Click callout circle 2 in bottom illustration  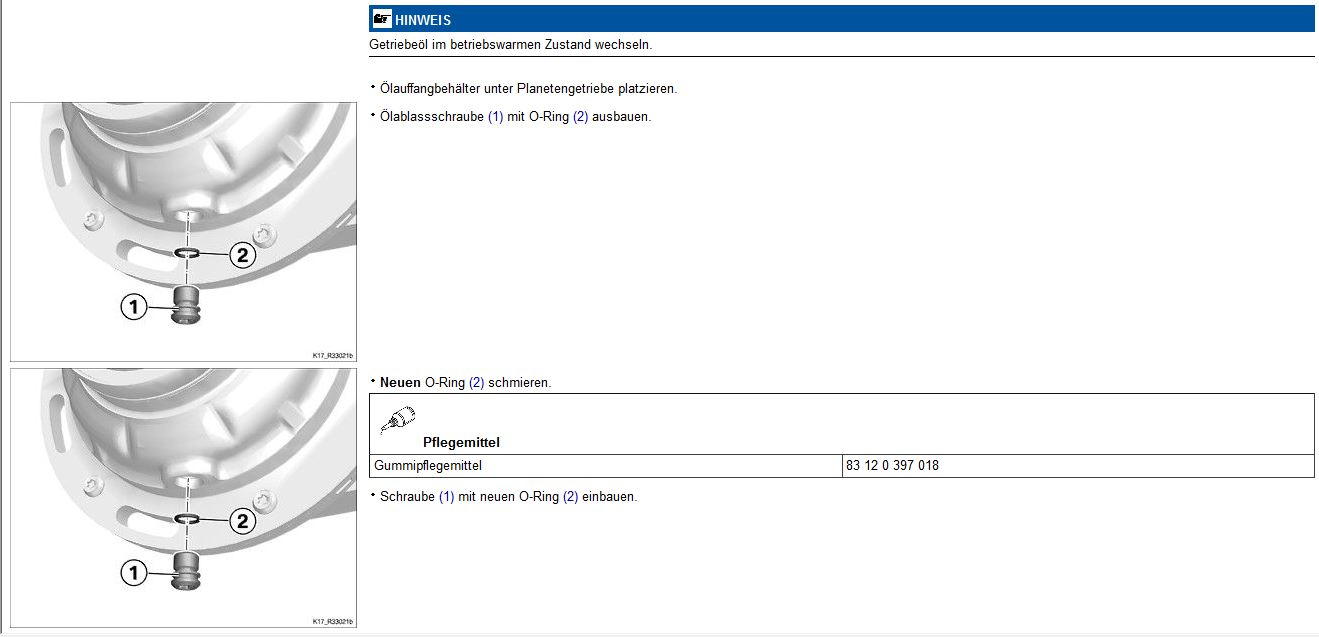[243, 521]
